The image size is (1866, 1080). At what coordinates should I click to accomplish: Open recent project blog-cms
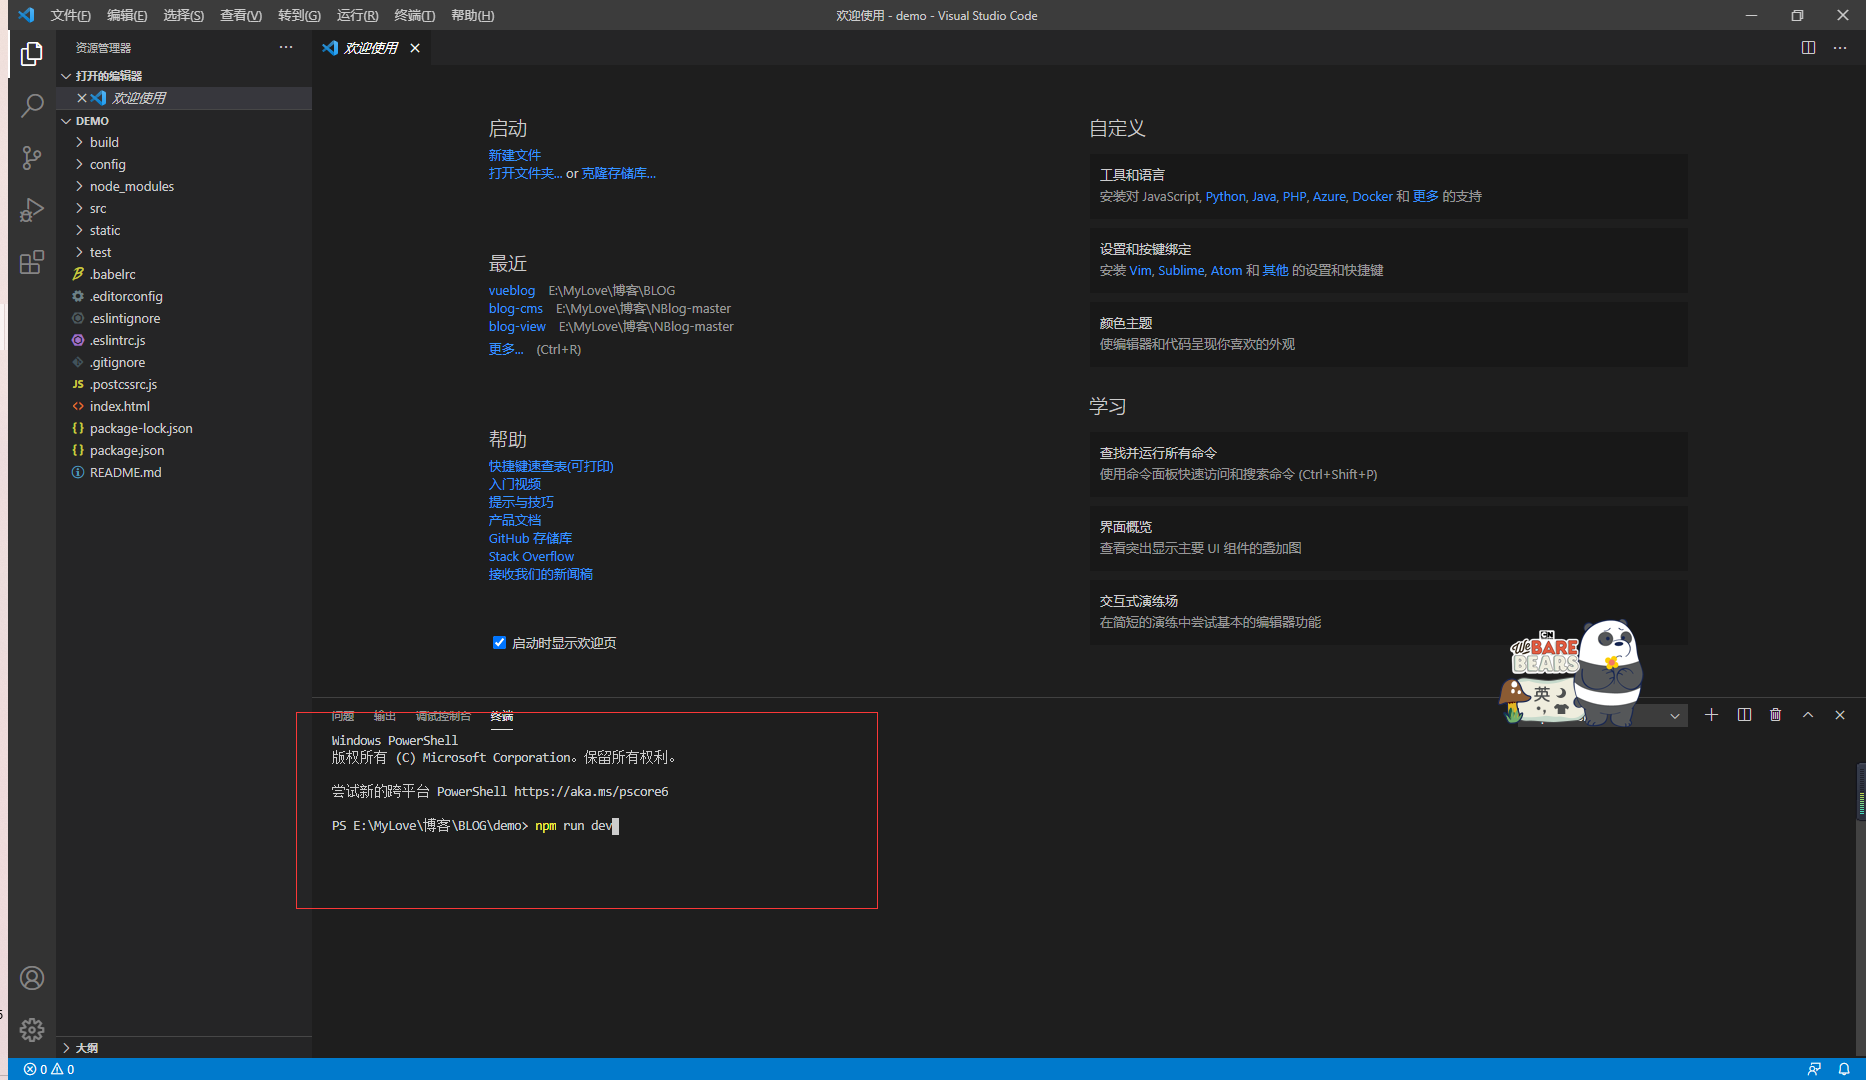pos(516,308)
